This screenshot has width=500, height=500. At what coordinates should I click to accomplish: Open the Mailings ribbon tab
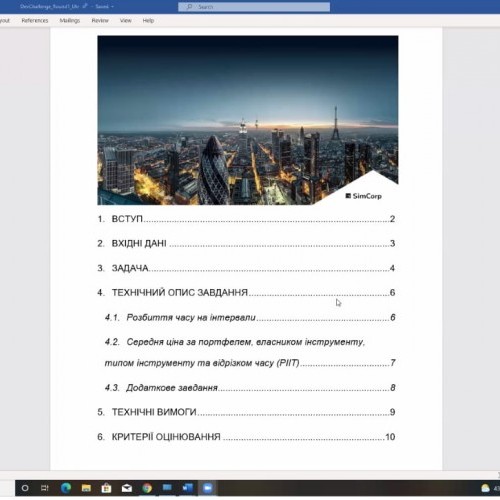click(70, 21)
